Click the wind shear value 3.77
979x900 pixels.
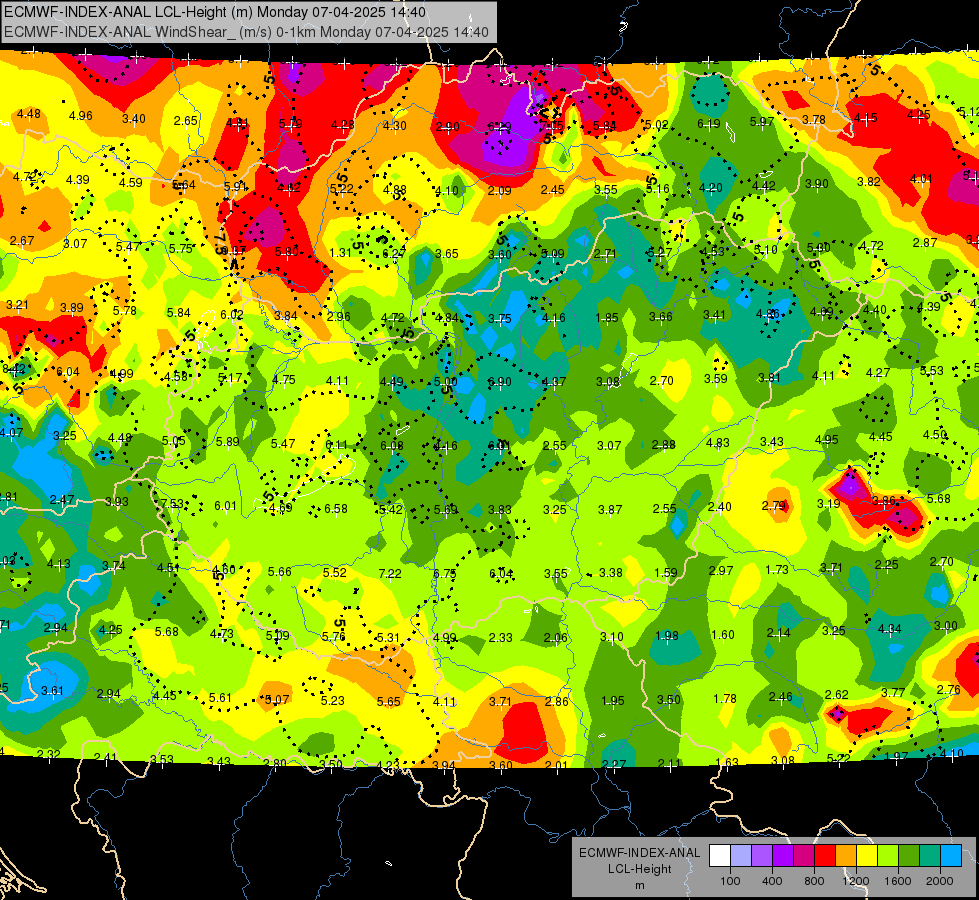(893, 692)
